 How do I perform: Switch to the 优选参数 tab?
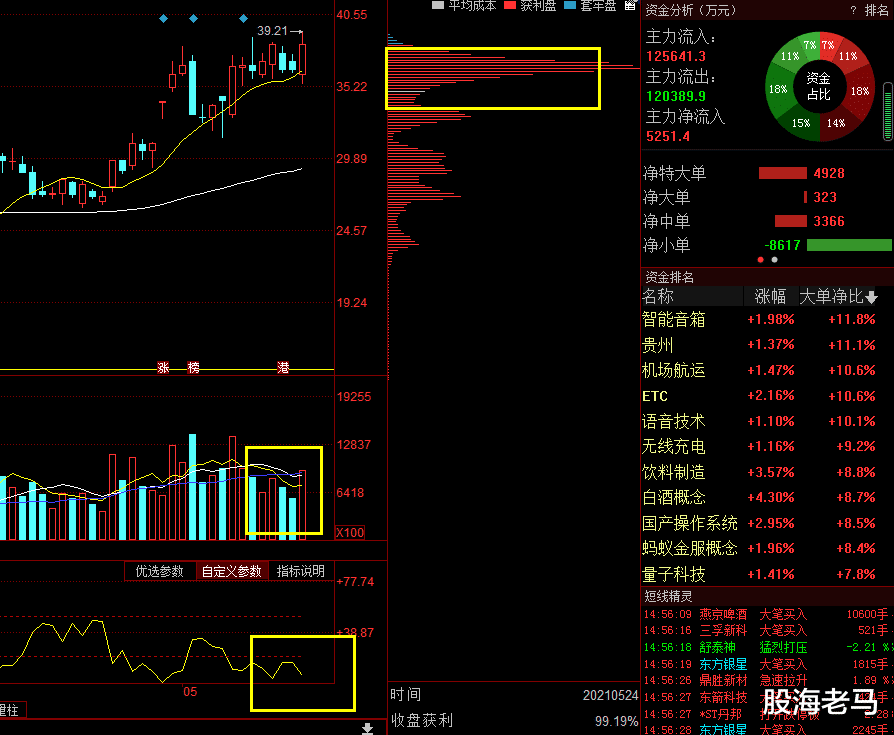click(x=160, y=571)
